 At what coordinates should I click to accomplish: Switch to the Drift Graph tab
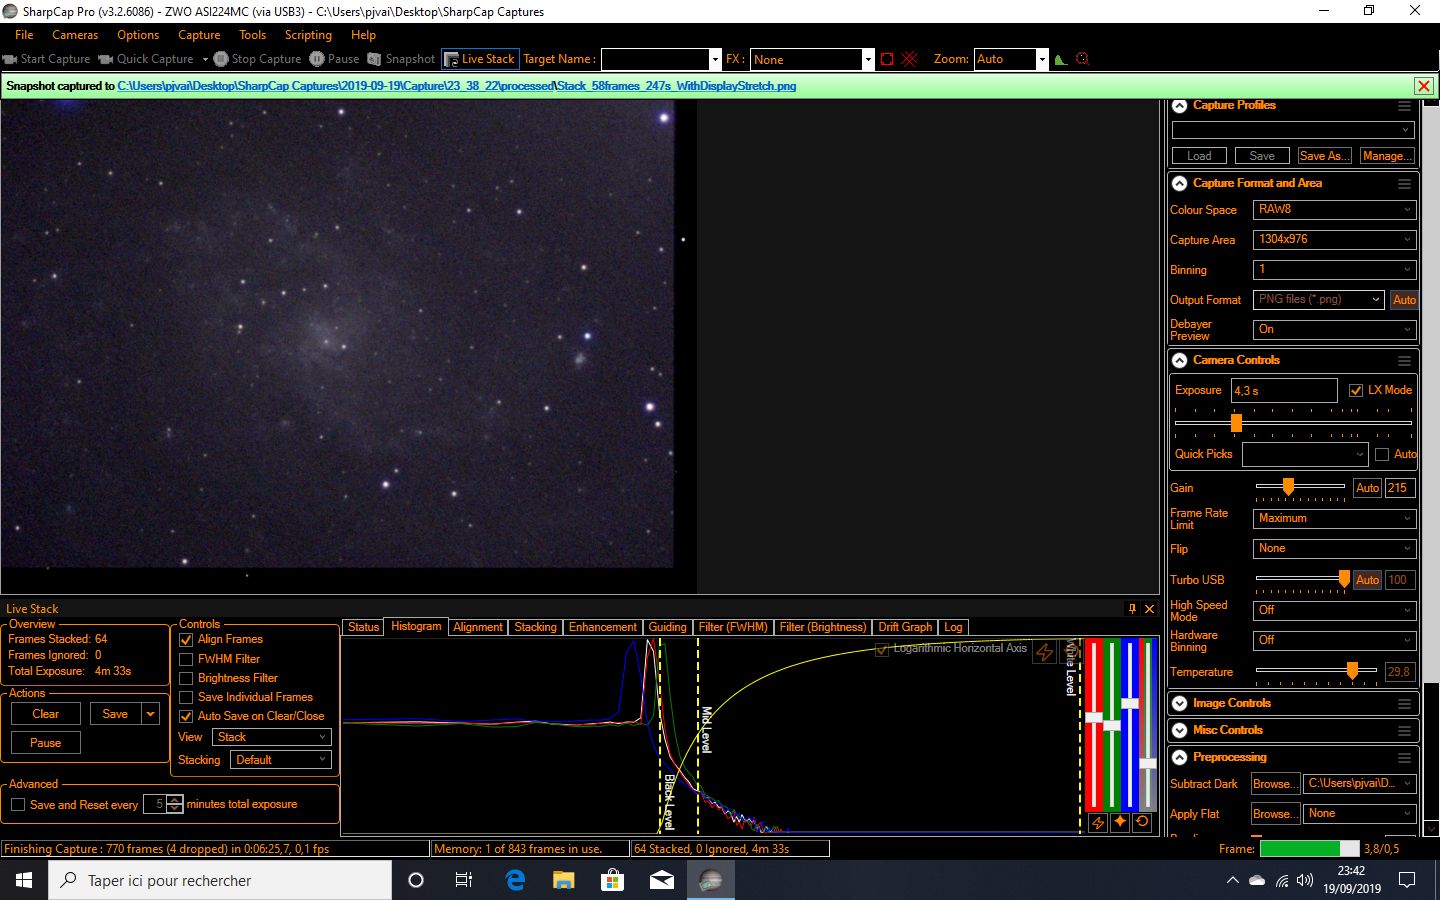click(x=905, y=628)
